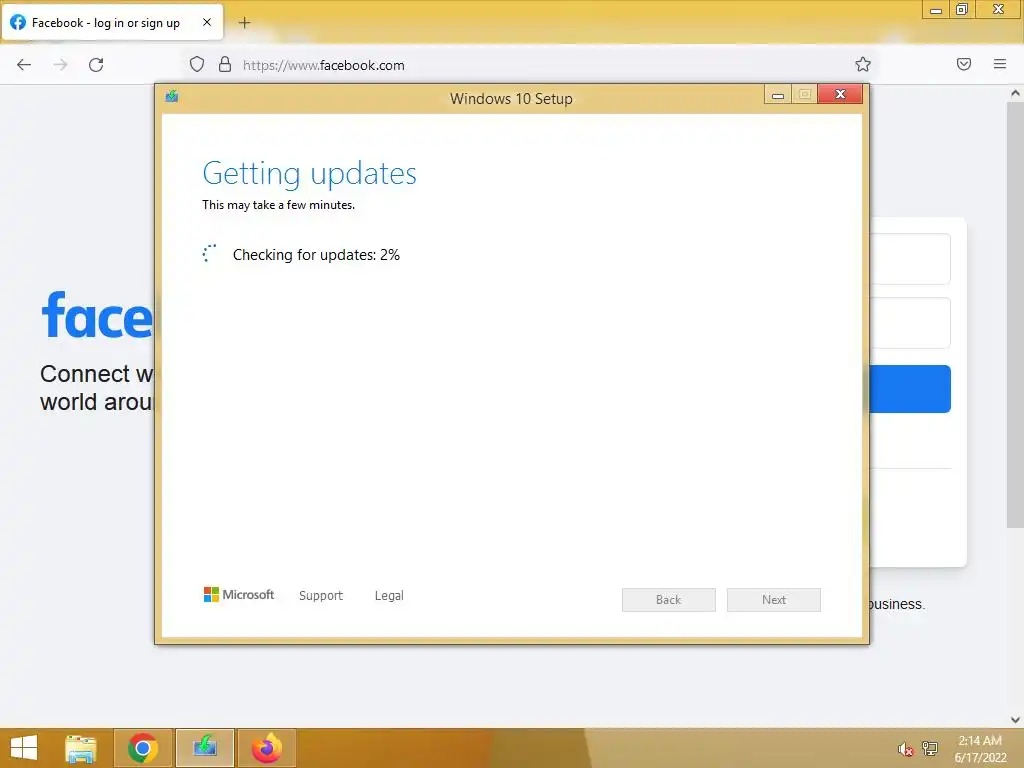The height and width of the screenshot is (768, 1024).
Task: Launch Google Chrome from the taskbar
Action: tap(143, 748)
